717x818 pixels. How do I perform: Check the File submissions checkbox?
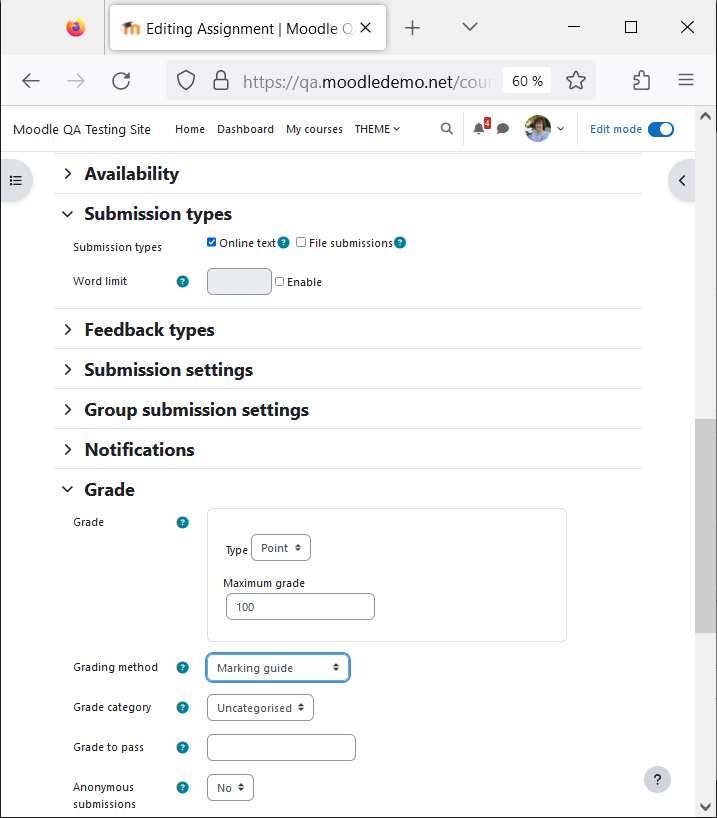tap(301, 242)
